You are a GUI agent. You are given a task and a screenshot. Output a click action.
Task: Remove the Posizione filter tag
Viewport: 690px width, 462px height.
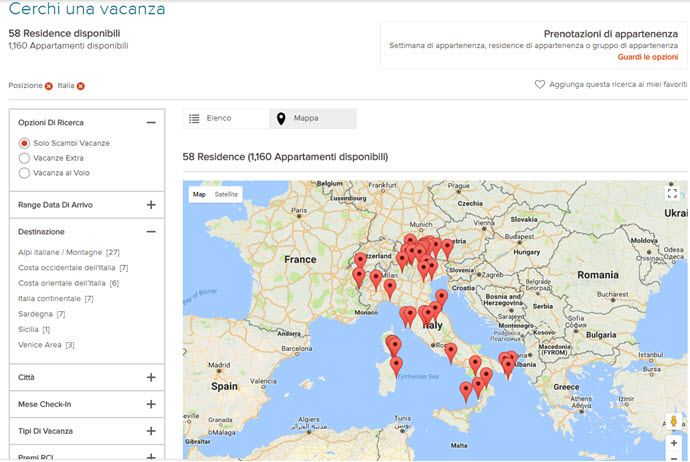48,86
